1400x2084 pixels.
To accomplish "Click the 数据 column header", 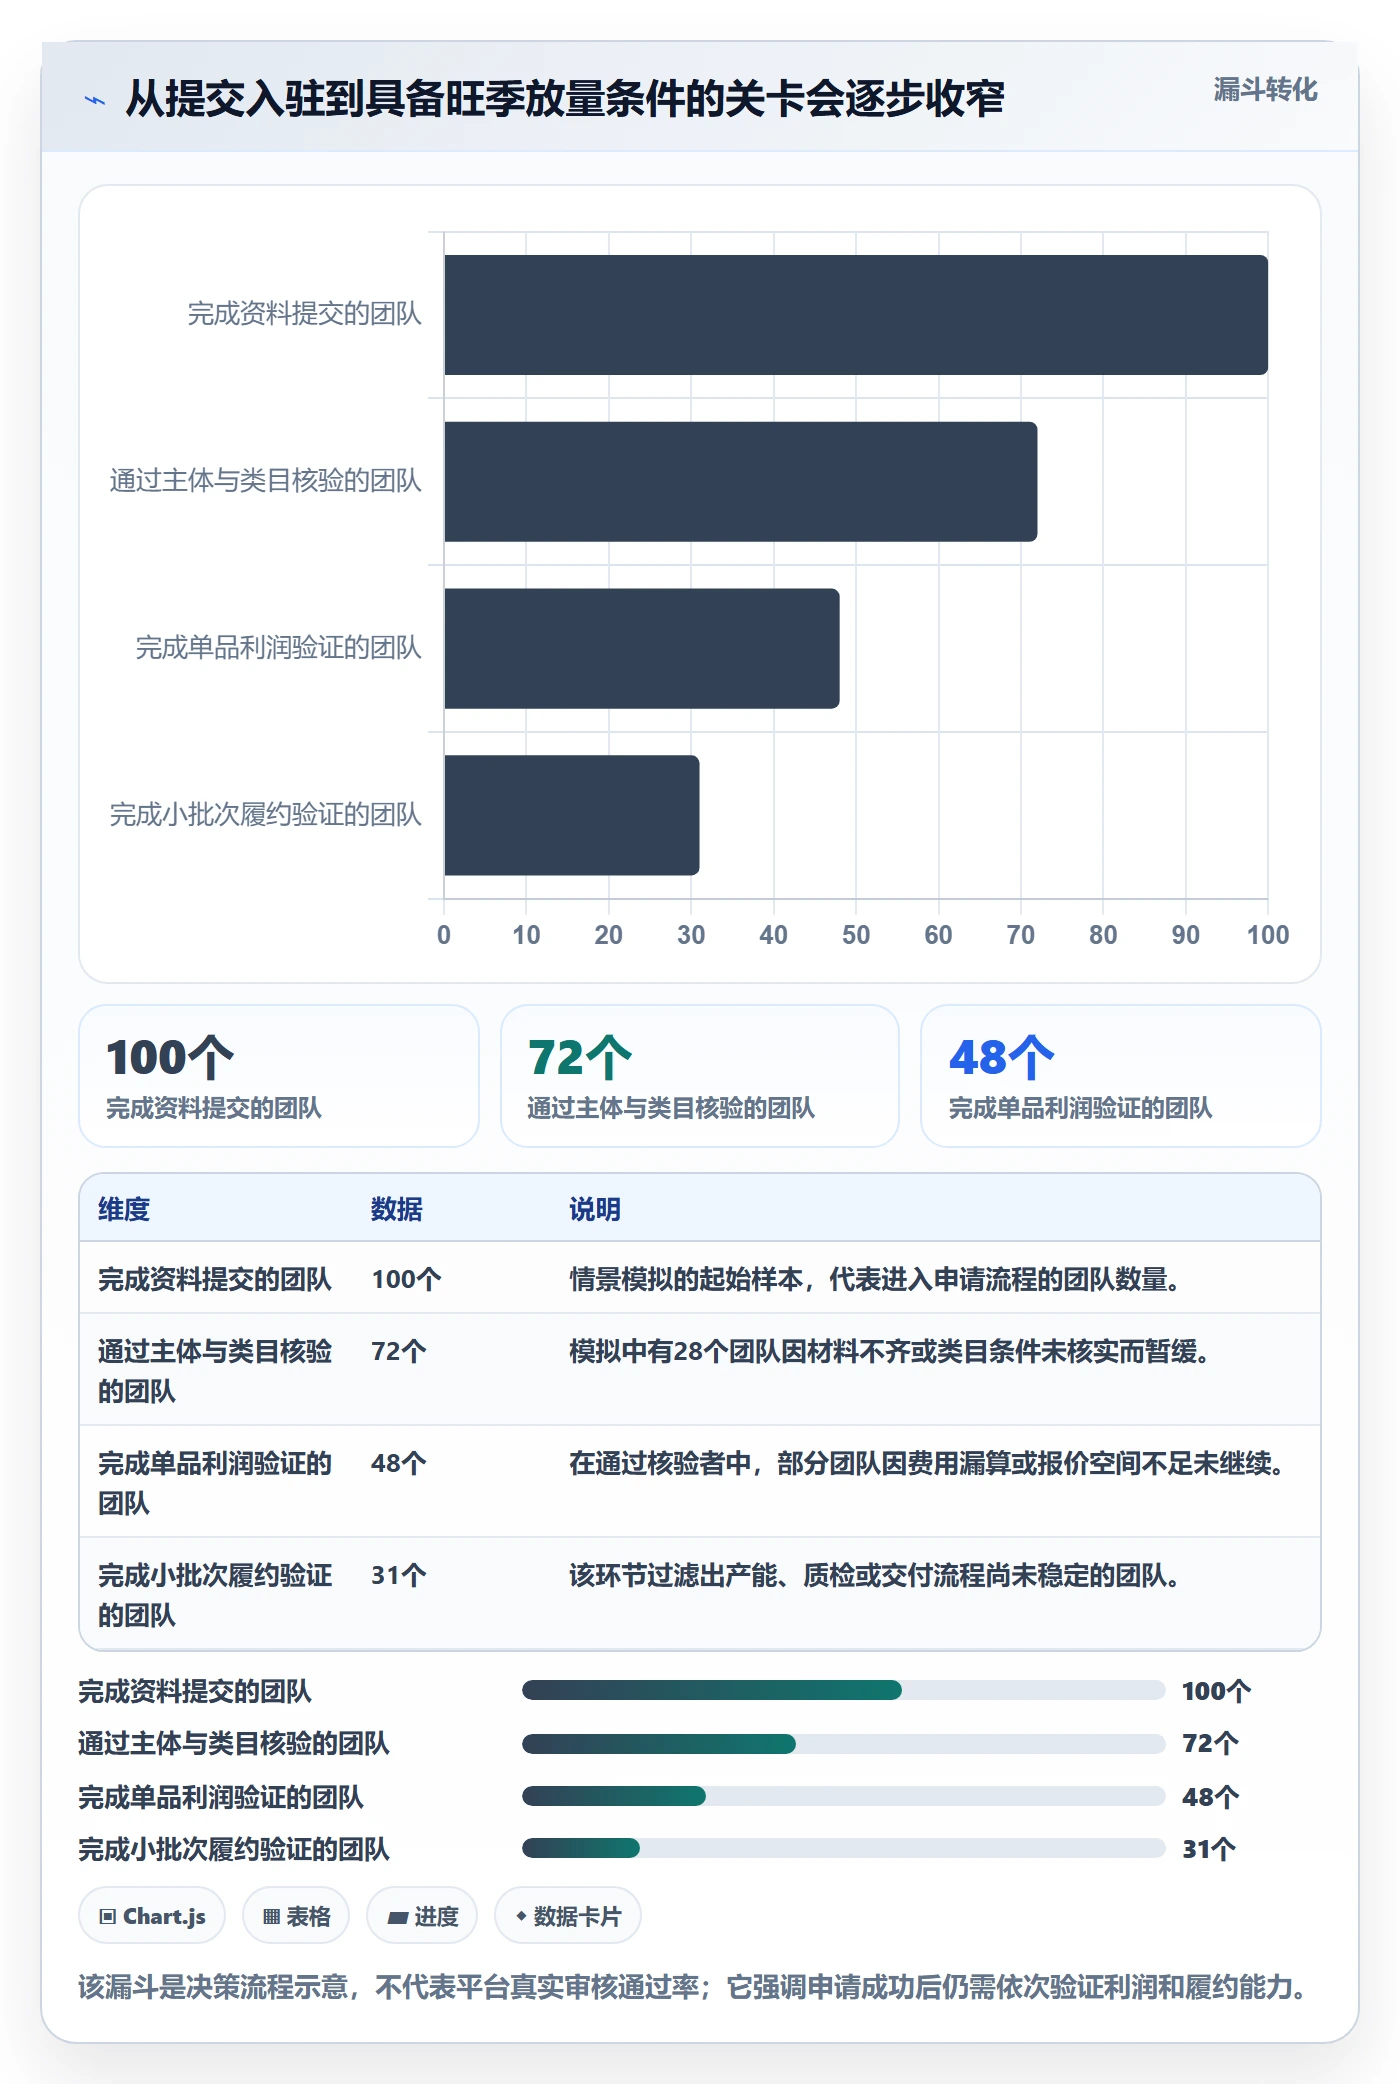I will point(397,1209).
